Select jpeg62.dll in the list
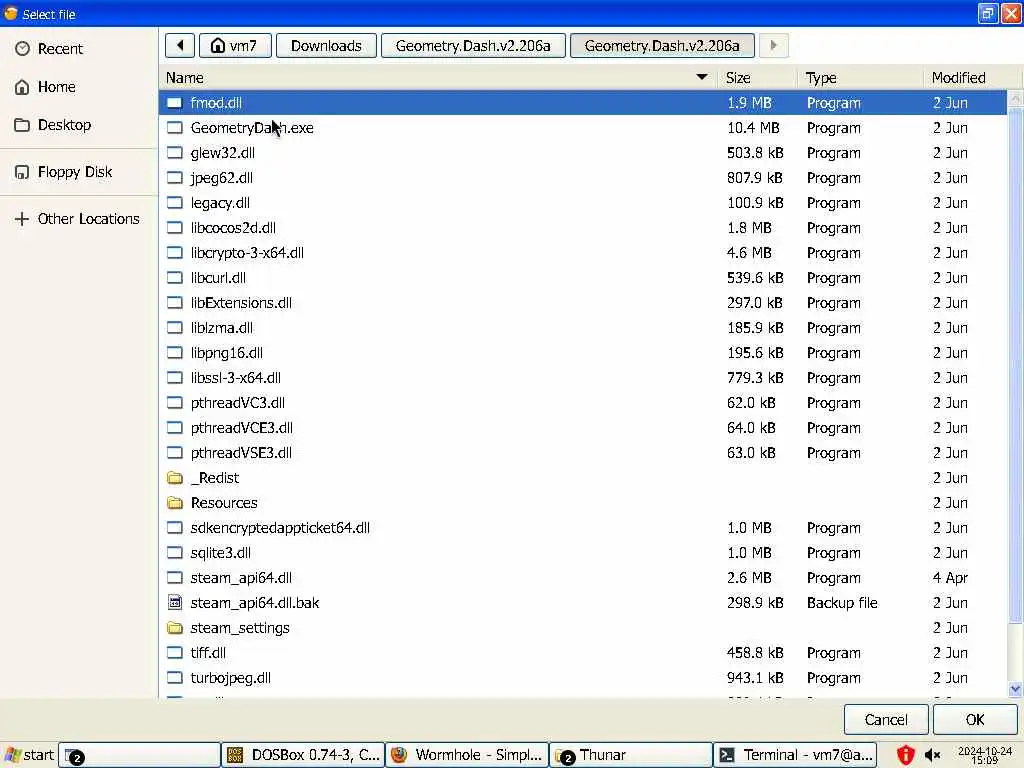The width and height of the screenshot is (1024, 768). pos(583,178)
